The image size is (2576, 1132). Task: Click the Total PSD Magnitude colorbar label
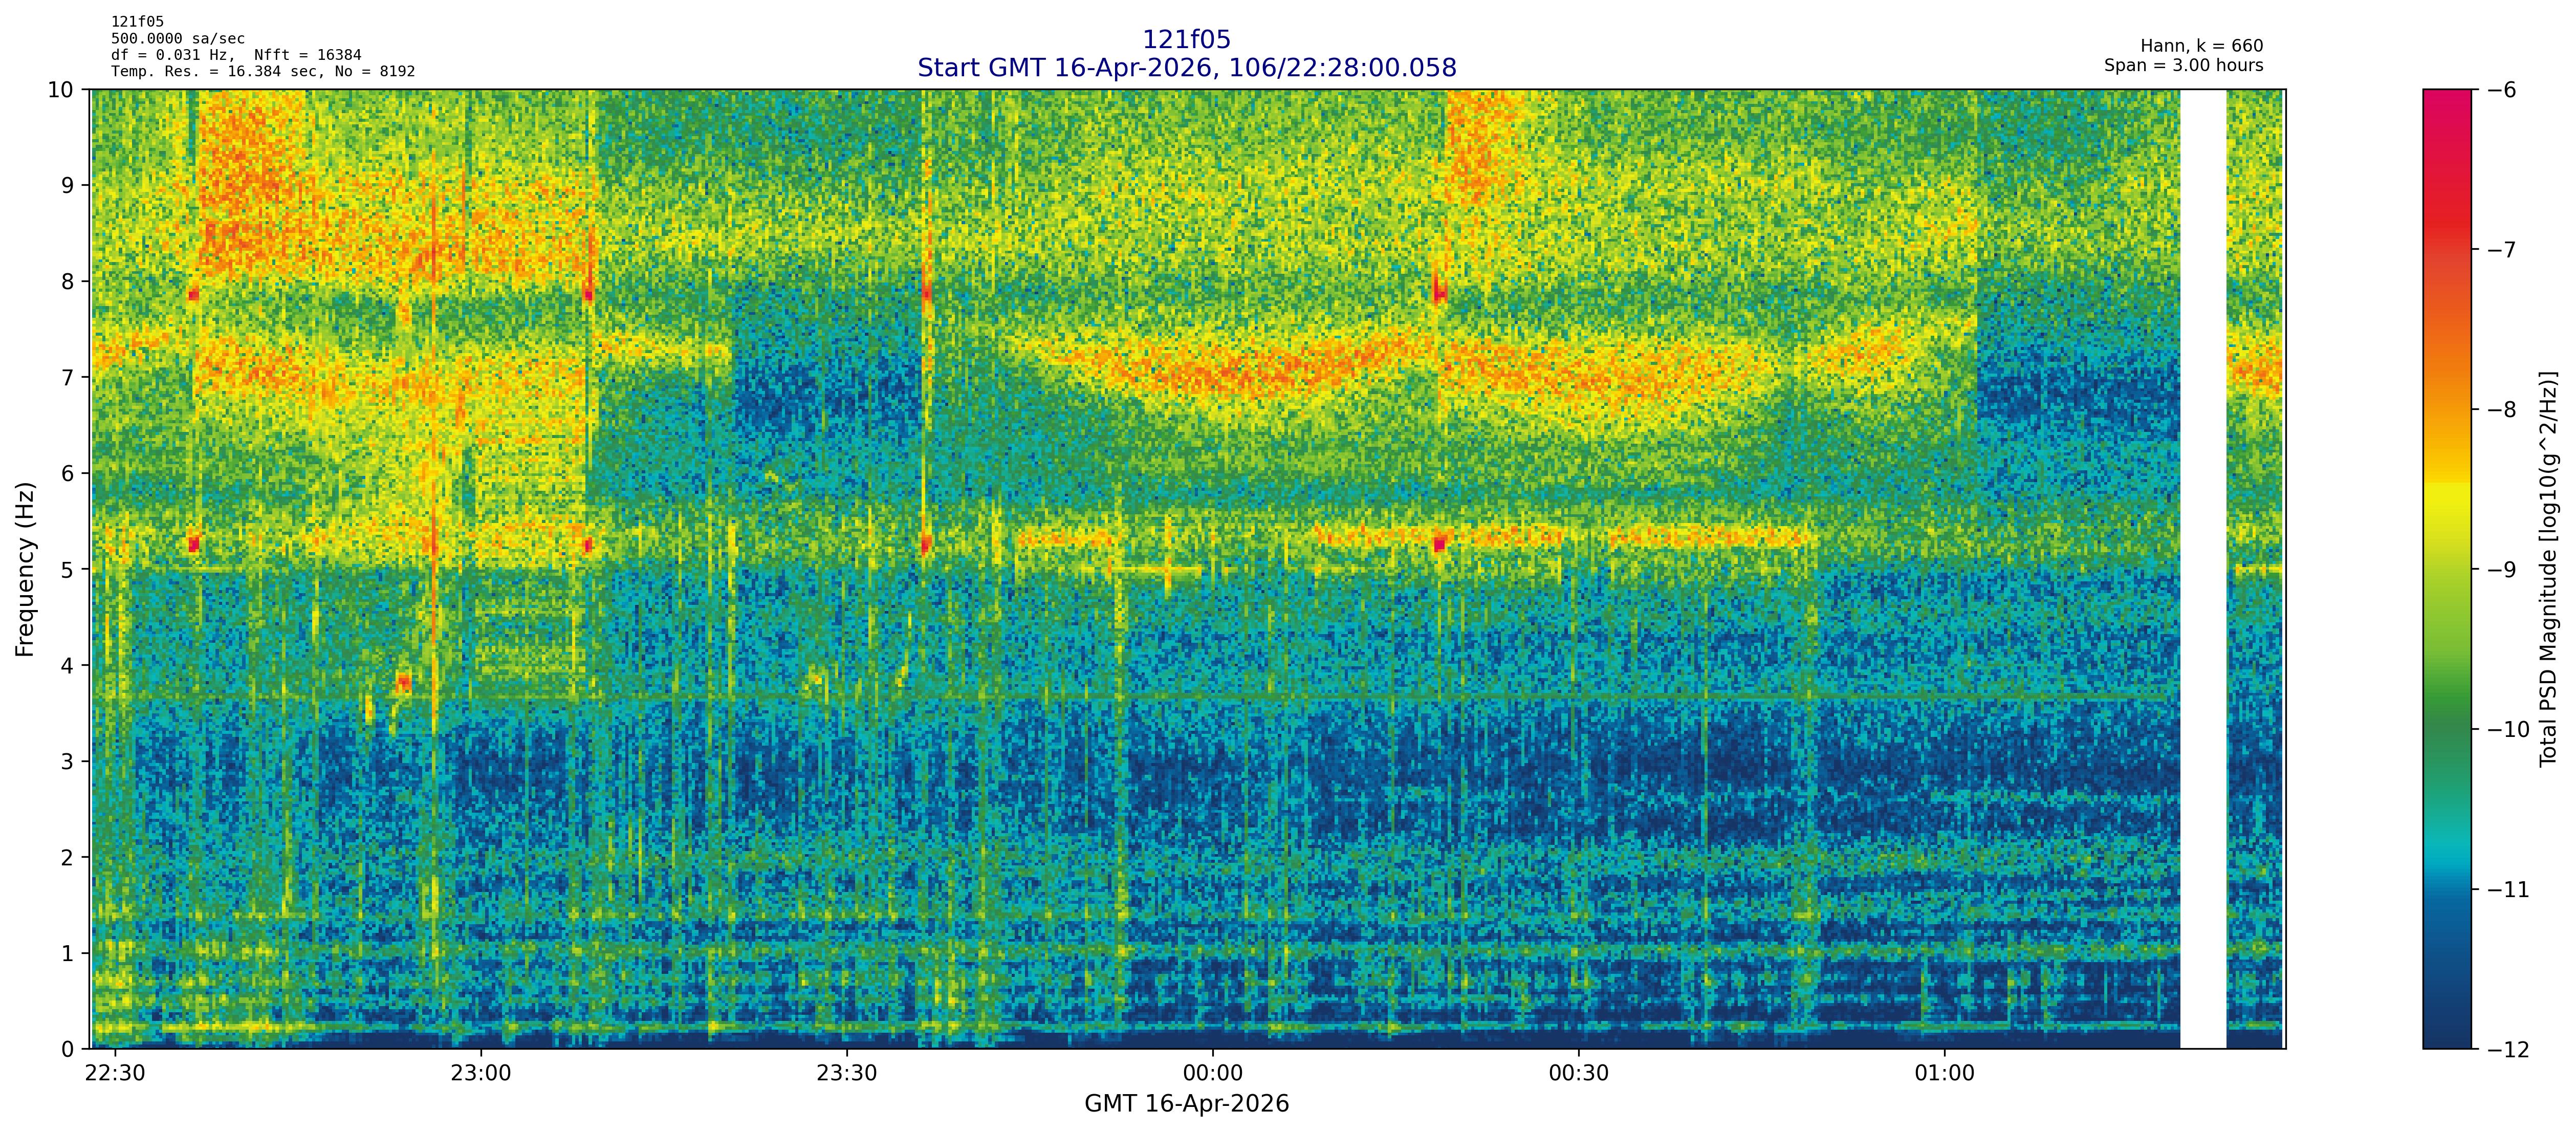click(2548, 569)
